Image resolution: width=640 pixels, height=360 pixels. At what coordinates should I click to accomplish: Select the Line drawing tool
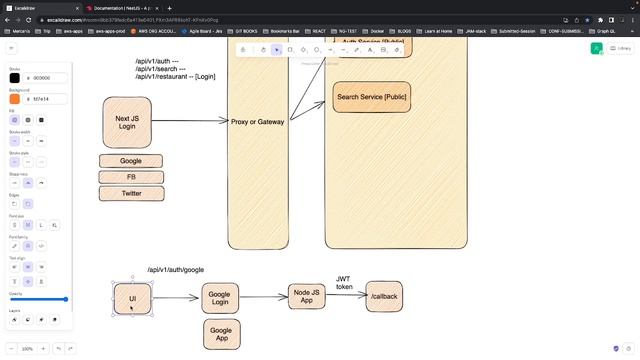343,50
